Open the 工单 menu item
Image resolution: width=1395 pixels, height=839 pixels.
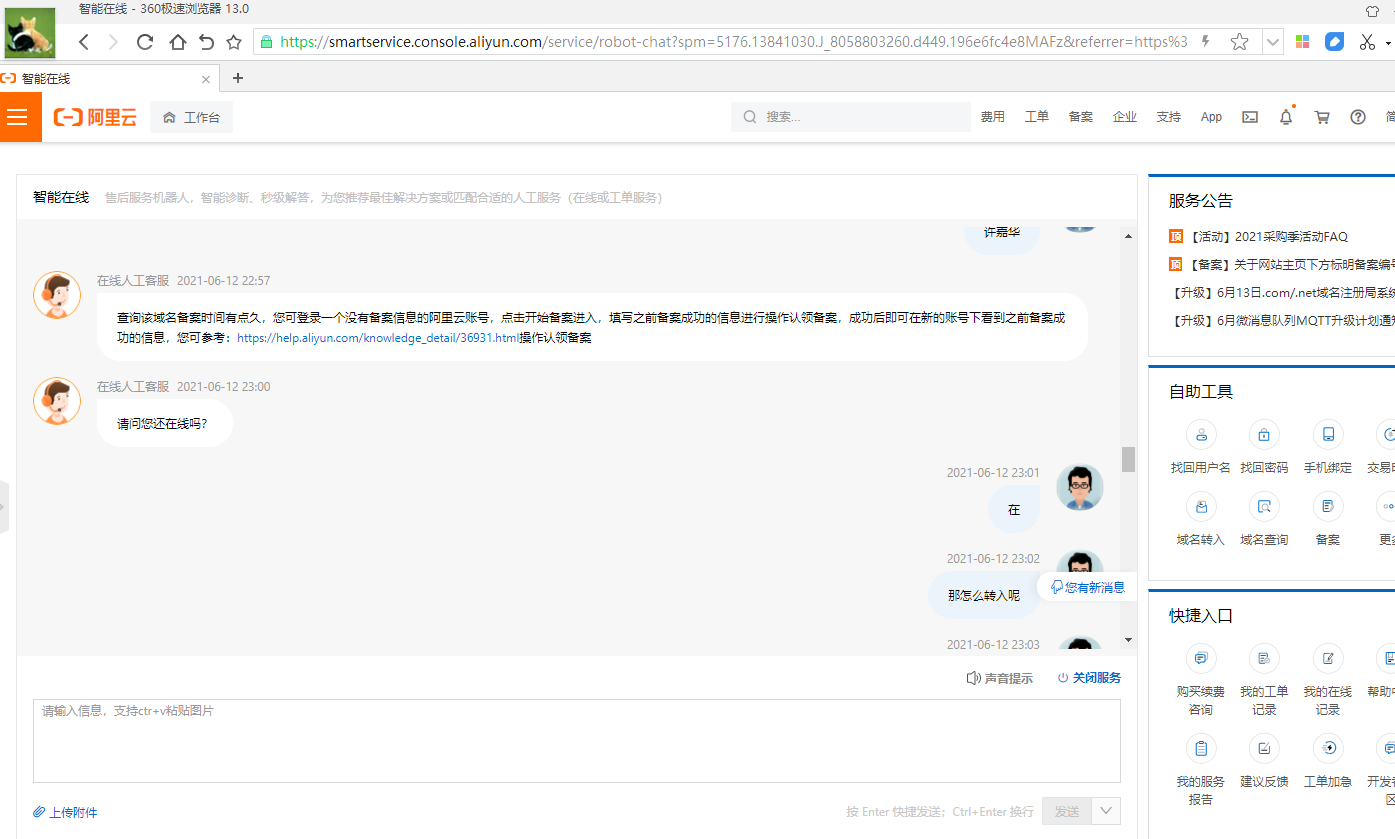[x=1037, y=117]
